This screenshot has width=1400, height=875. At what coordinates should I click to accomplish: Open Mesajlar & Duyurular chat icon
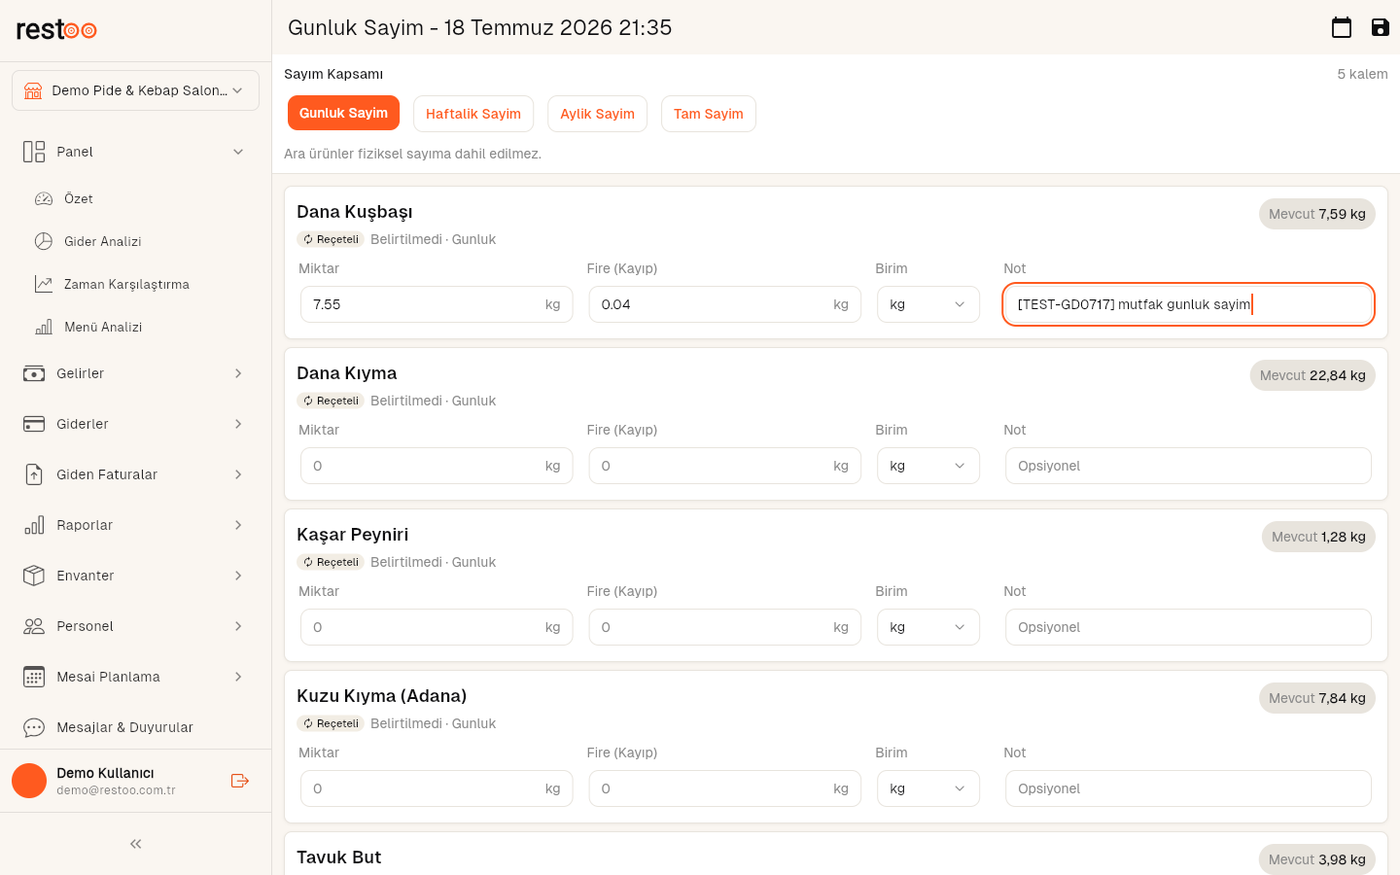click(x=34, y=727)
